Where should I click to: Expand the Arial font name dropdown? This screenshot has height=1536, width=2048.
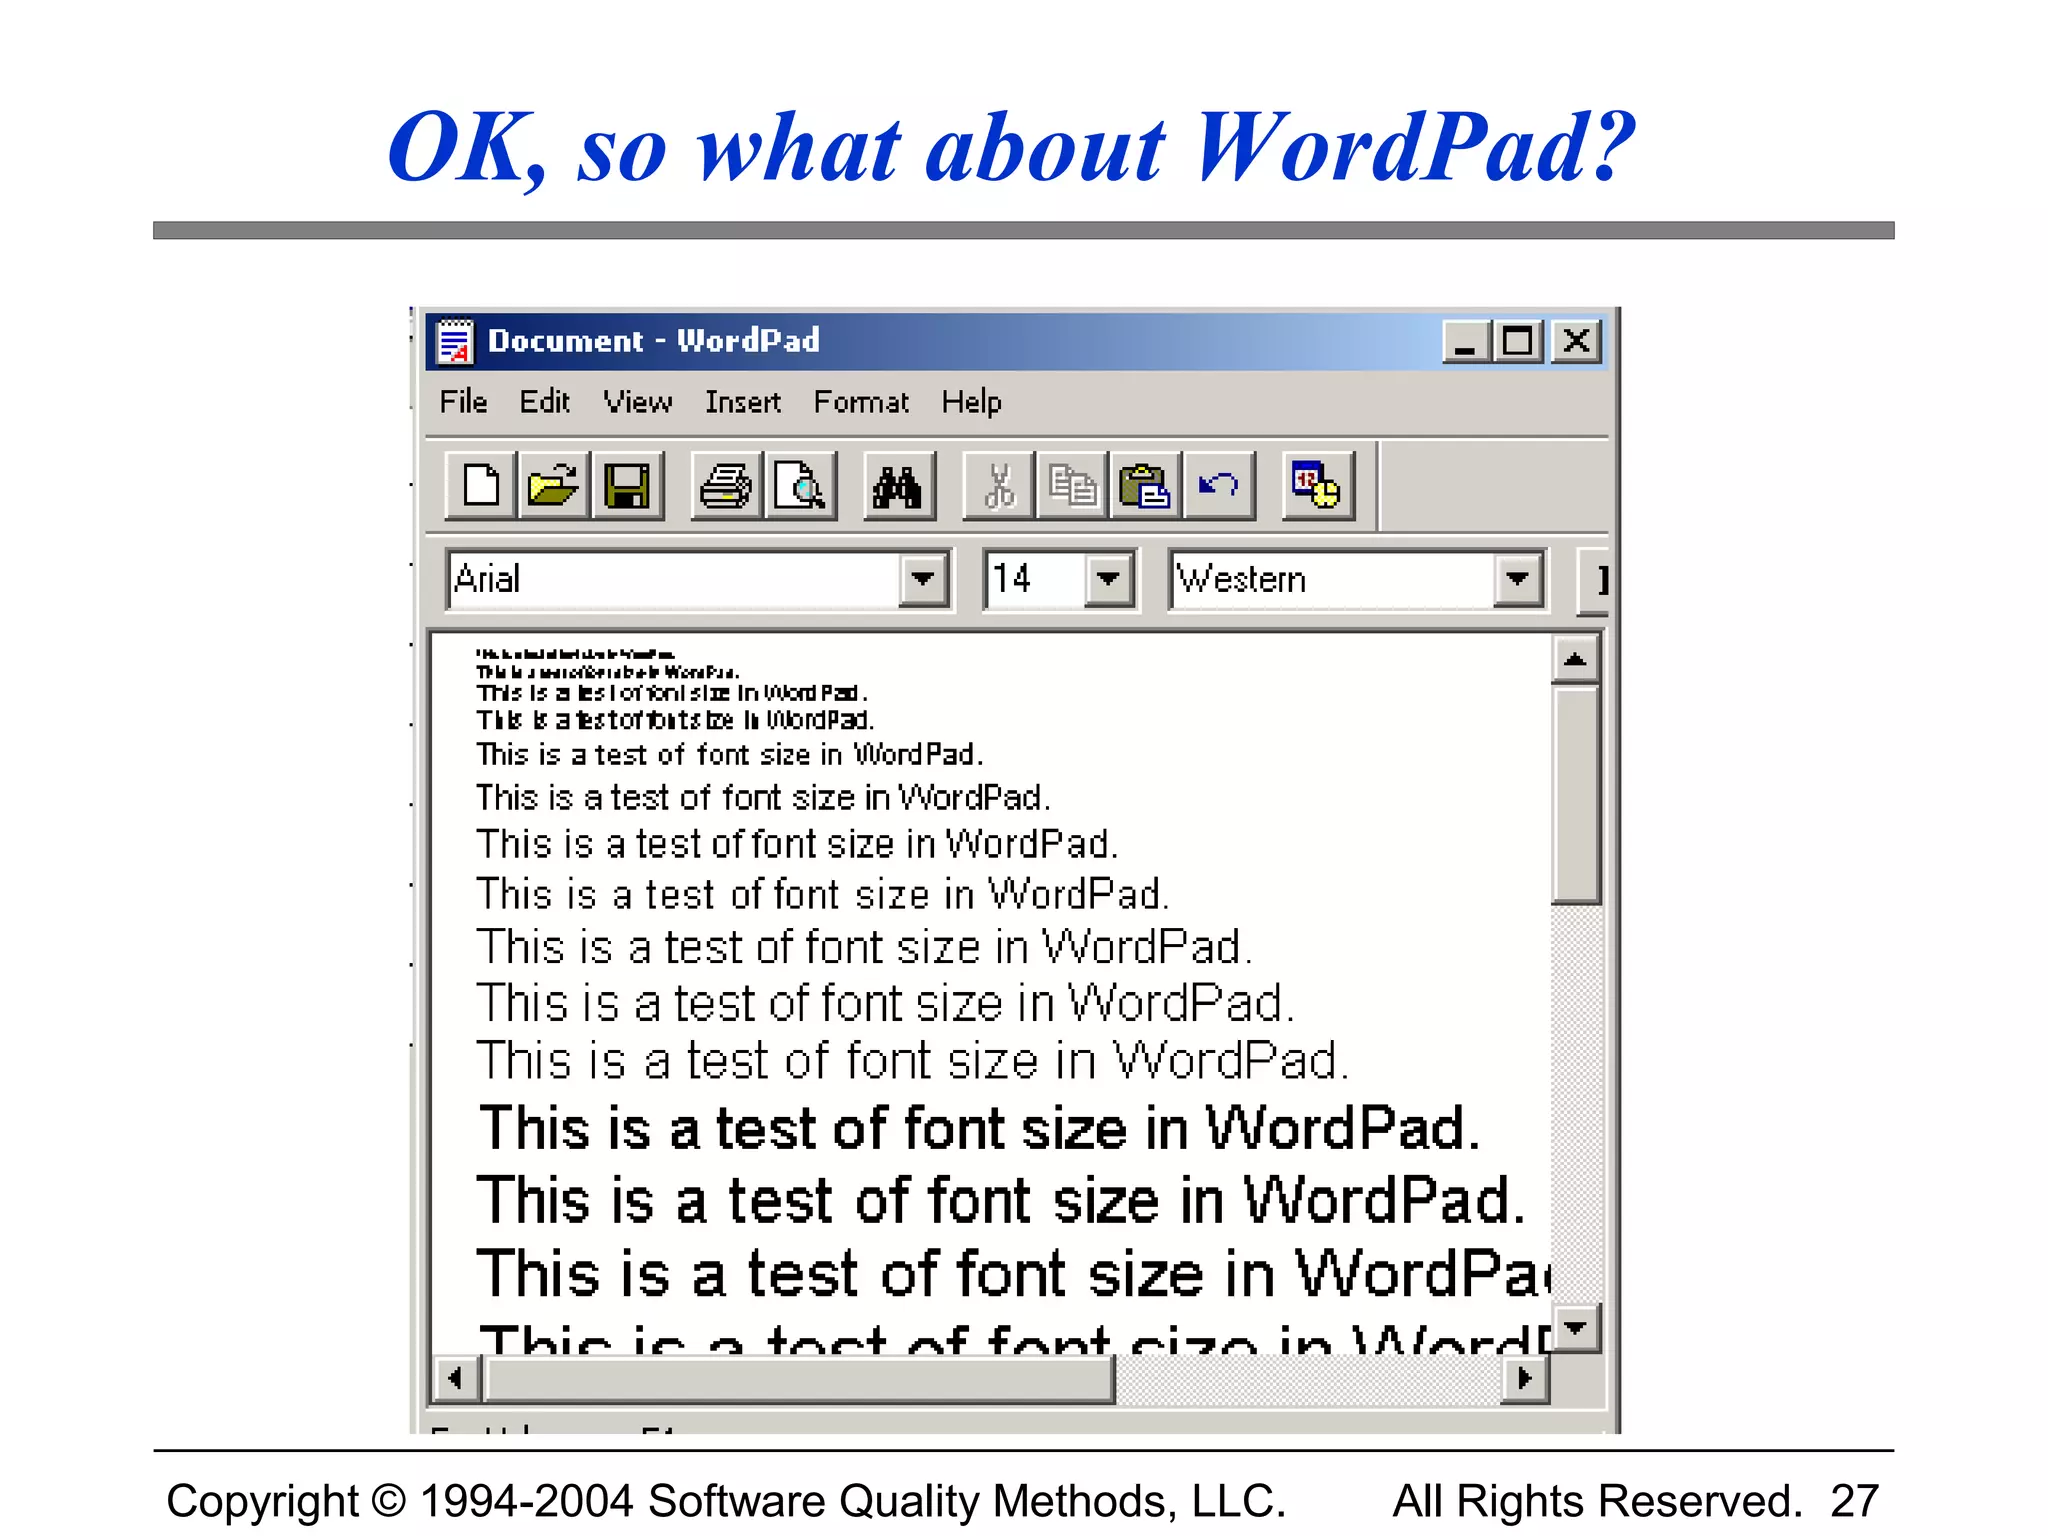(x=922, y=579)
